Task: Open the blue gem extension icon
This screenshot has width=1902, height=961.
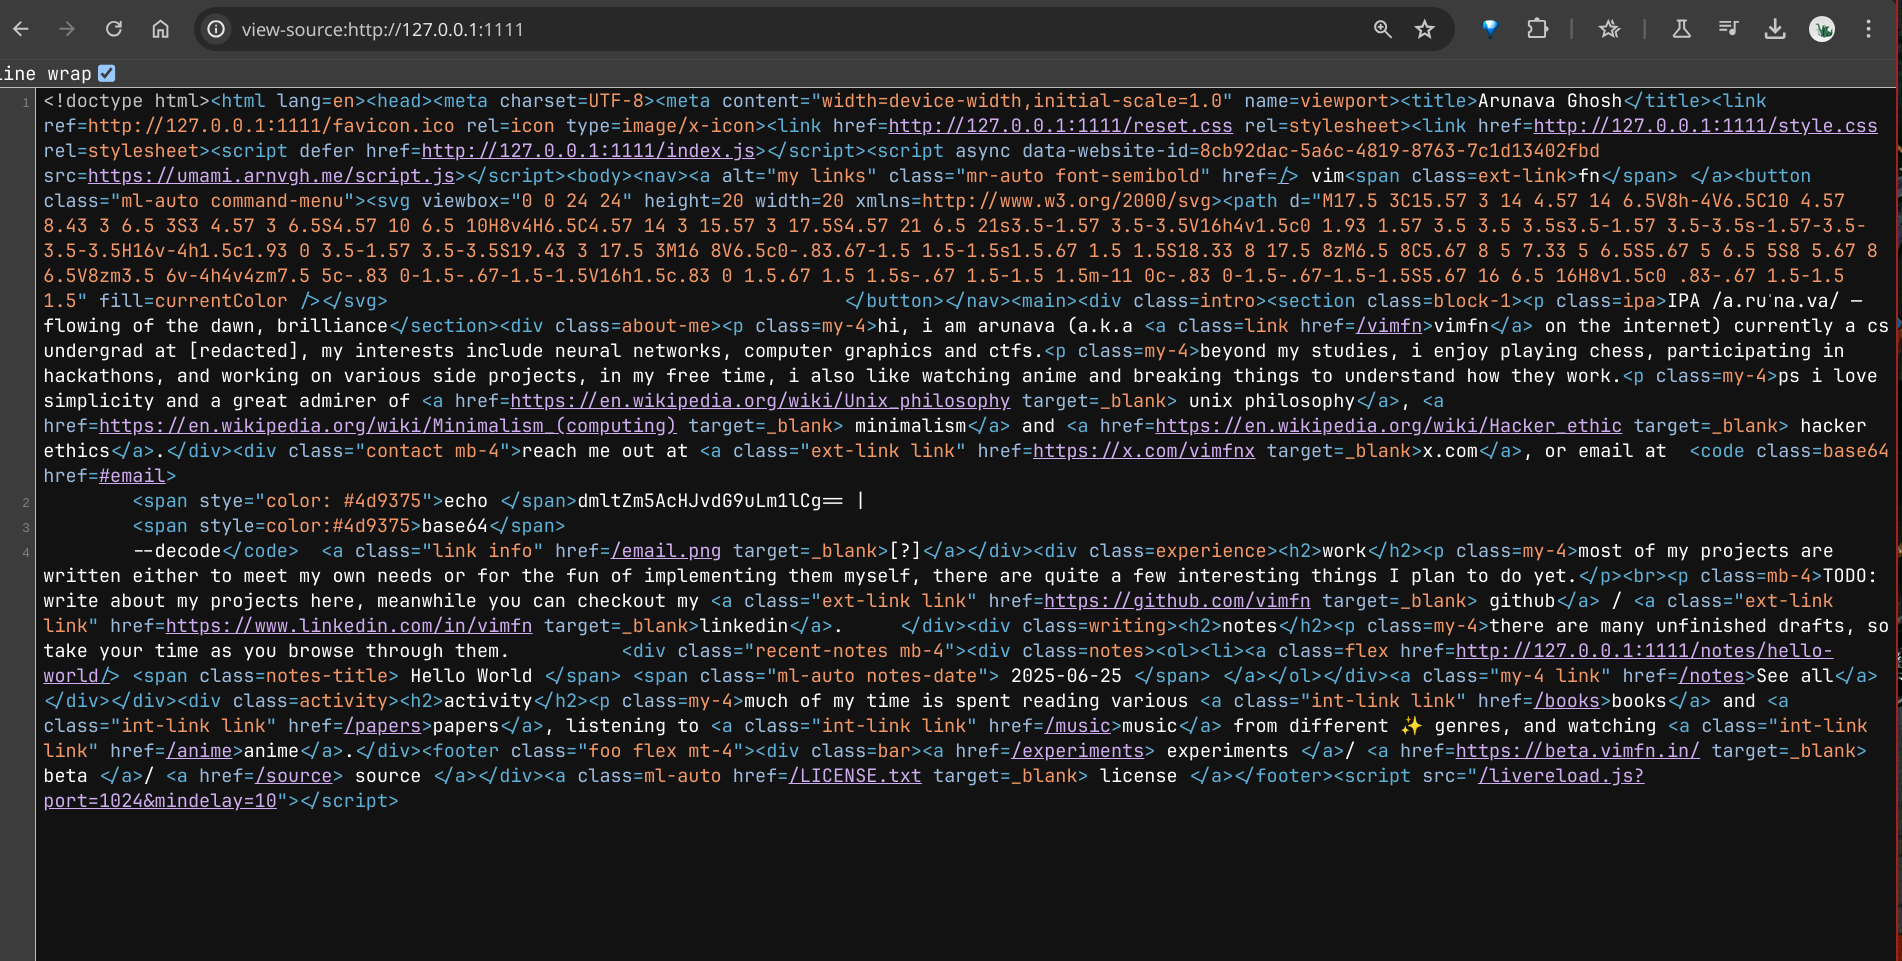Action: (x=1490, y=29)
